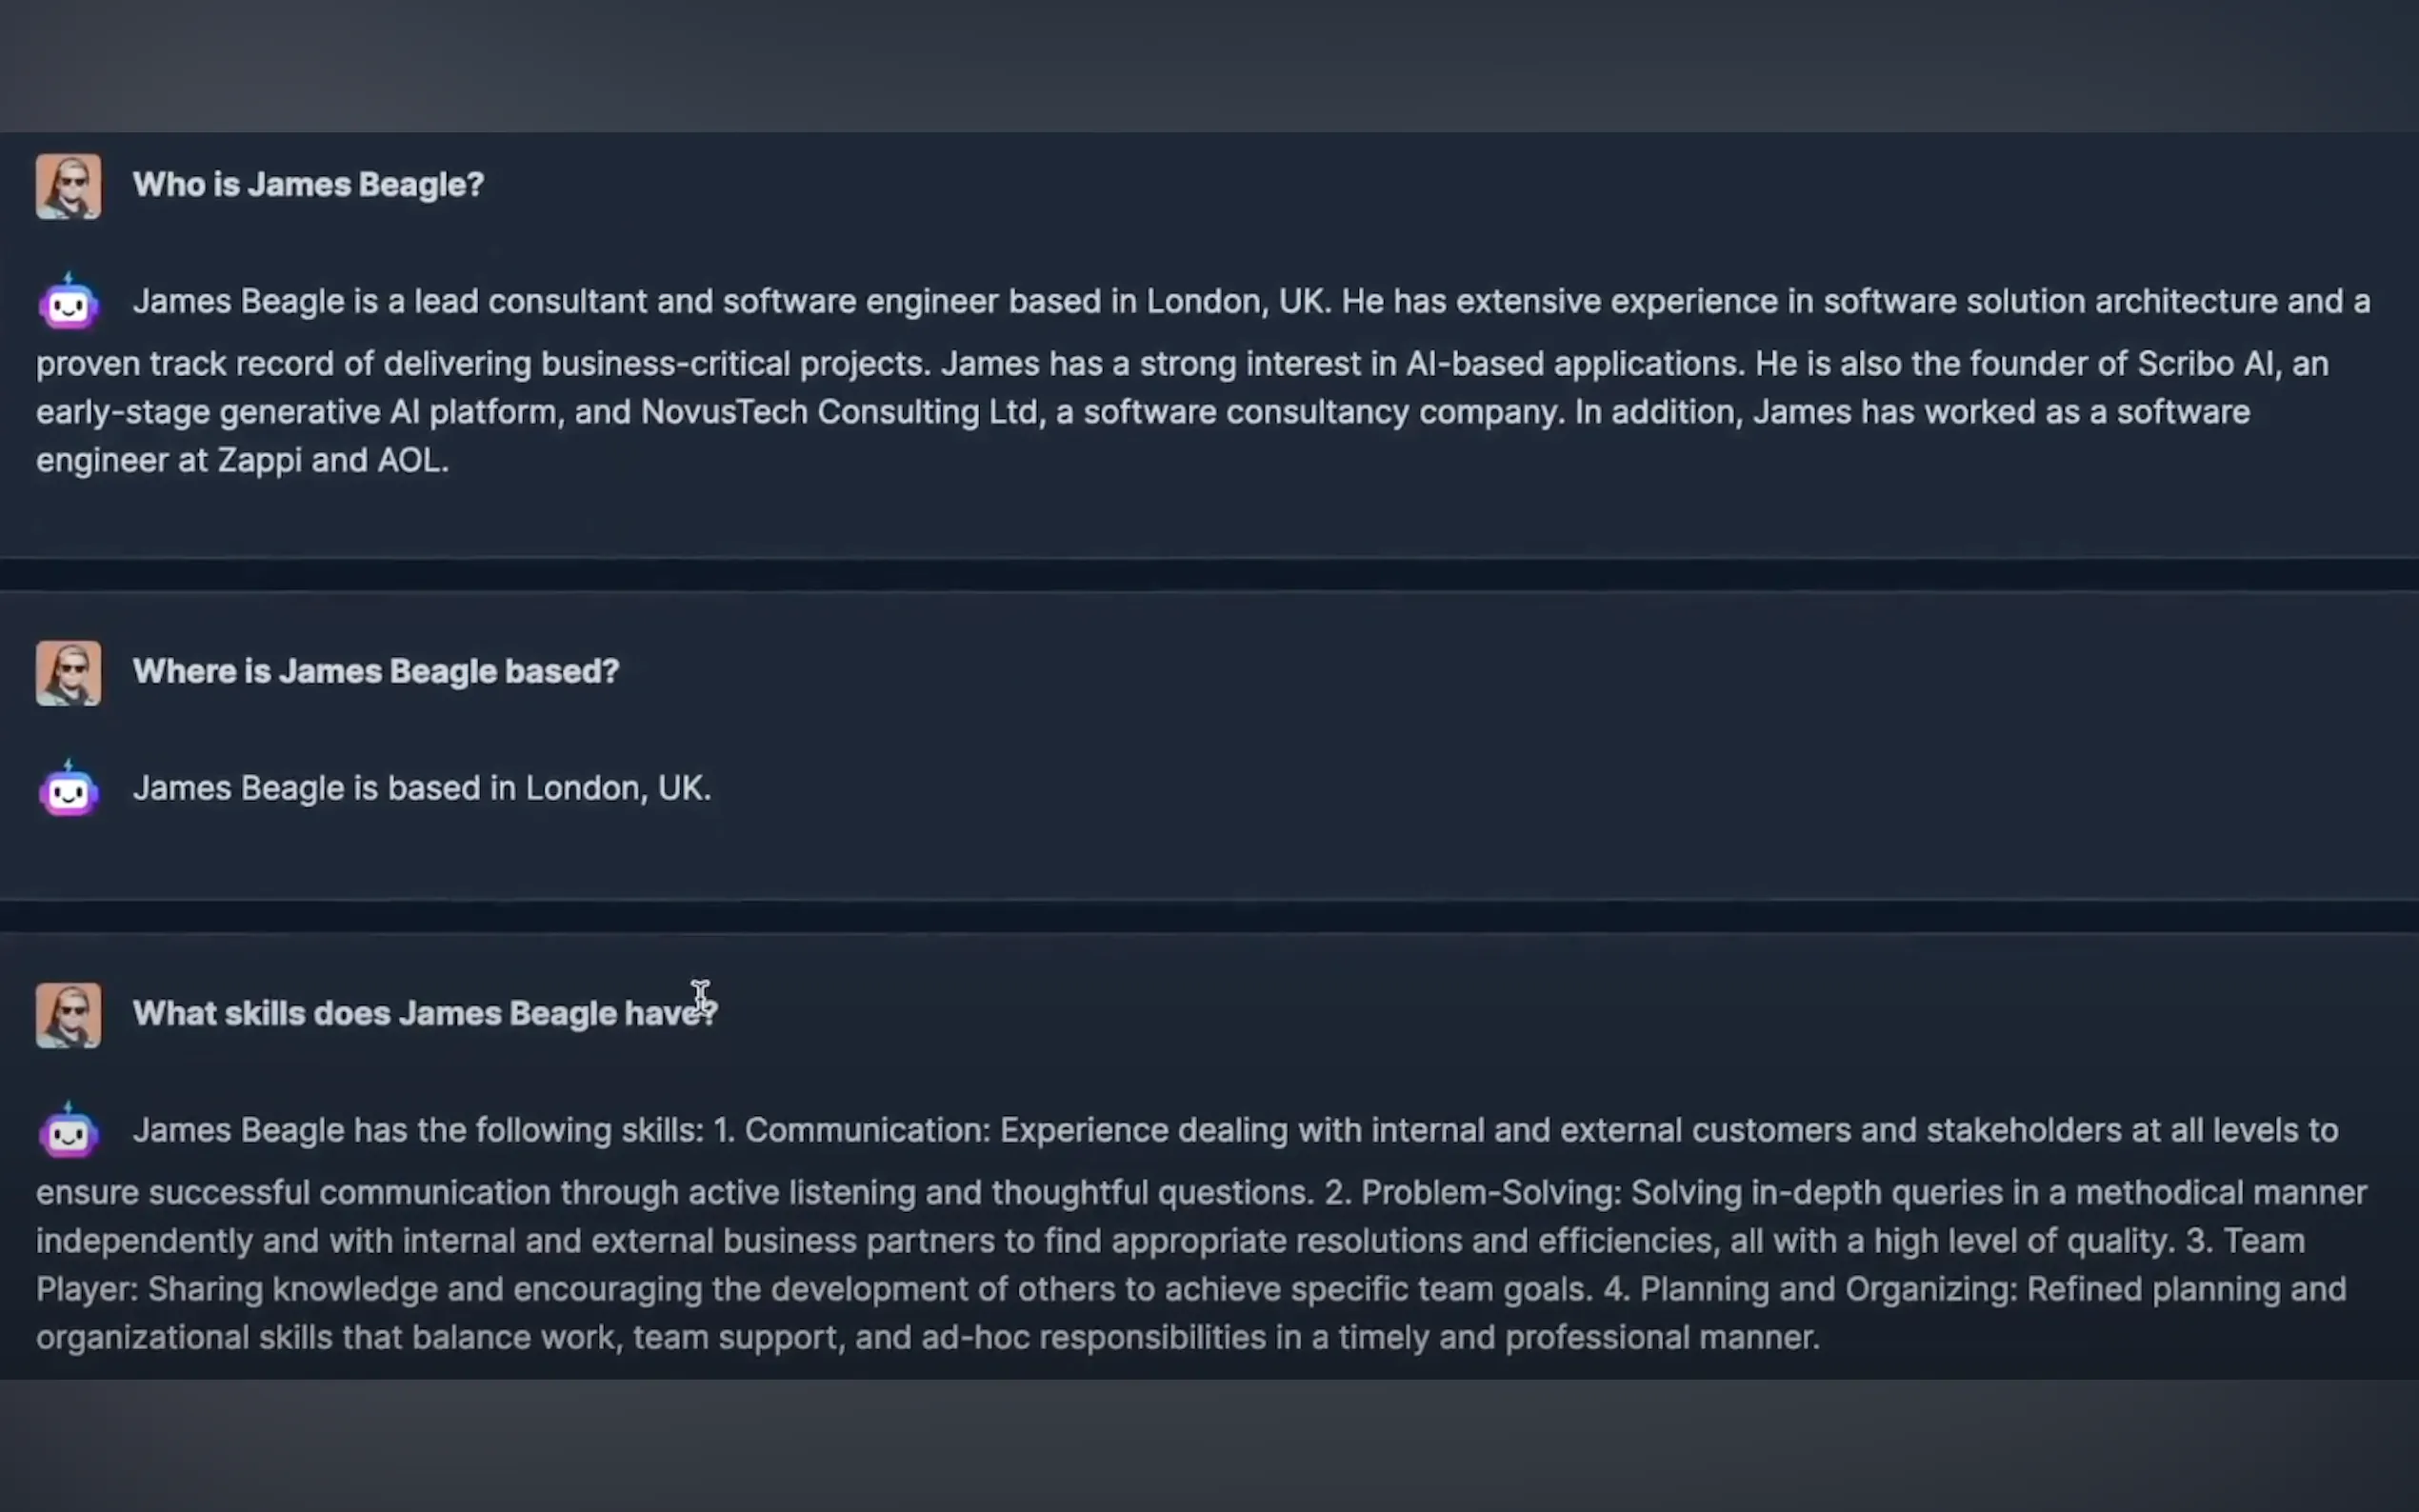The height and width of the screenshot is (1512, 2419).
Task: Click the "James Beagle is based in London, UK." reply
Action: coord(422,788)
